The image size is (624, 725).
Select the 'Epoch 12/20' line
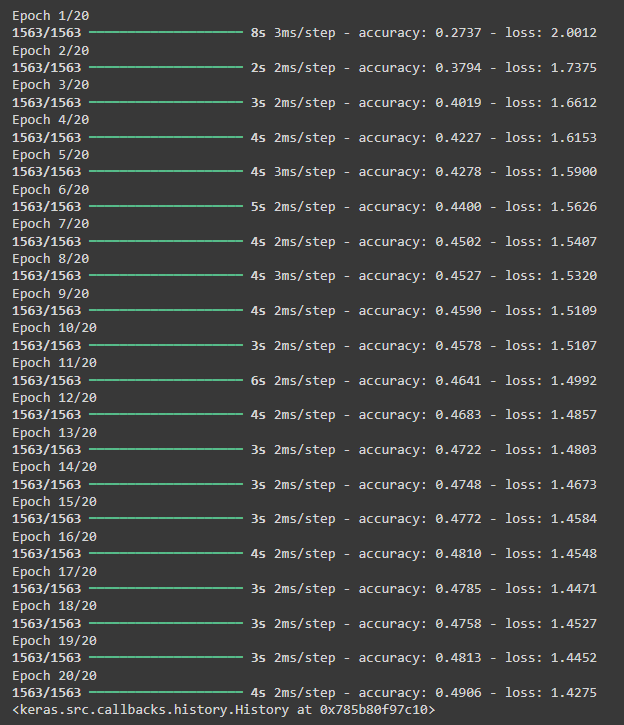[54, 398]
